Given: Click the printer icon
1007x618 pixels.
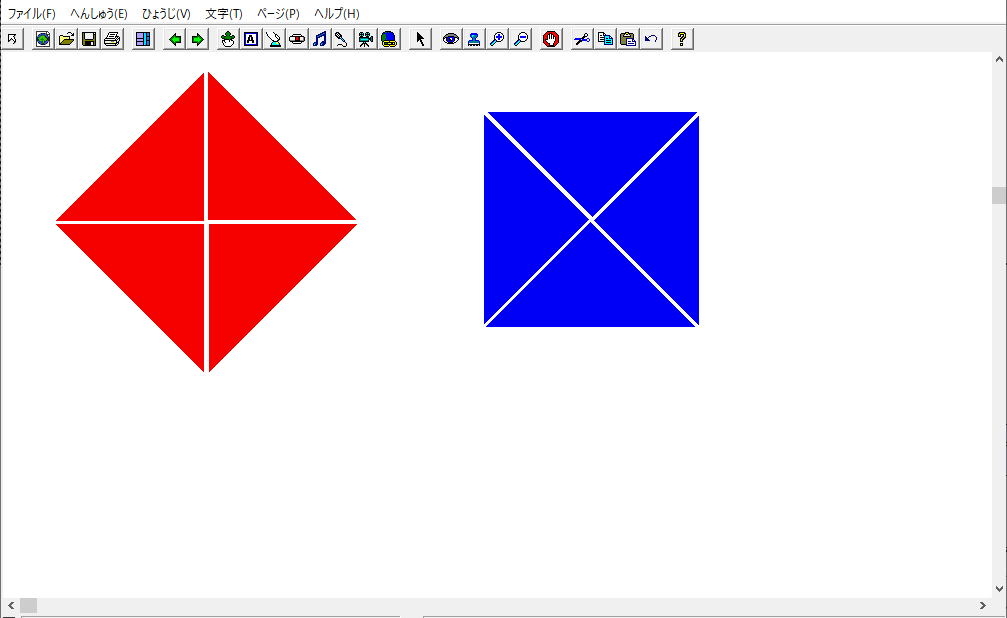Looking at the screenshot, I should click(x=112, y=39).
